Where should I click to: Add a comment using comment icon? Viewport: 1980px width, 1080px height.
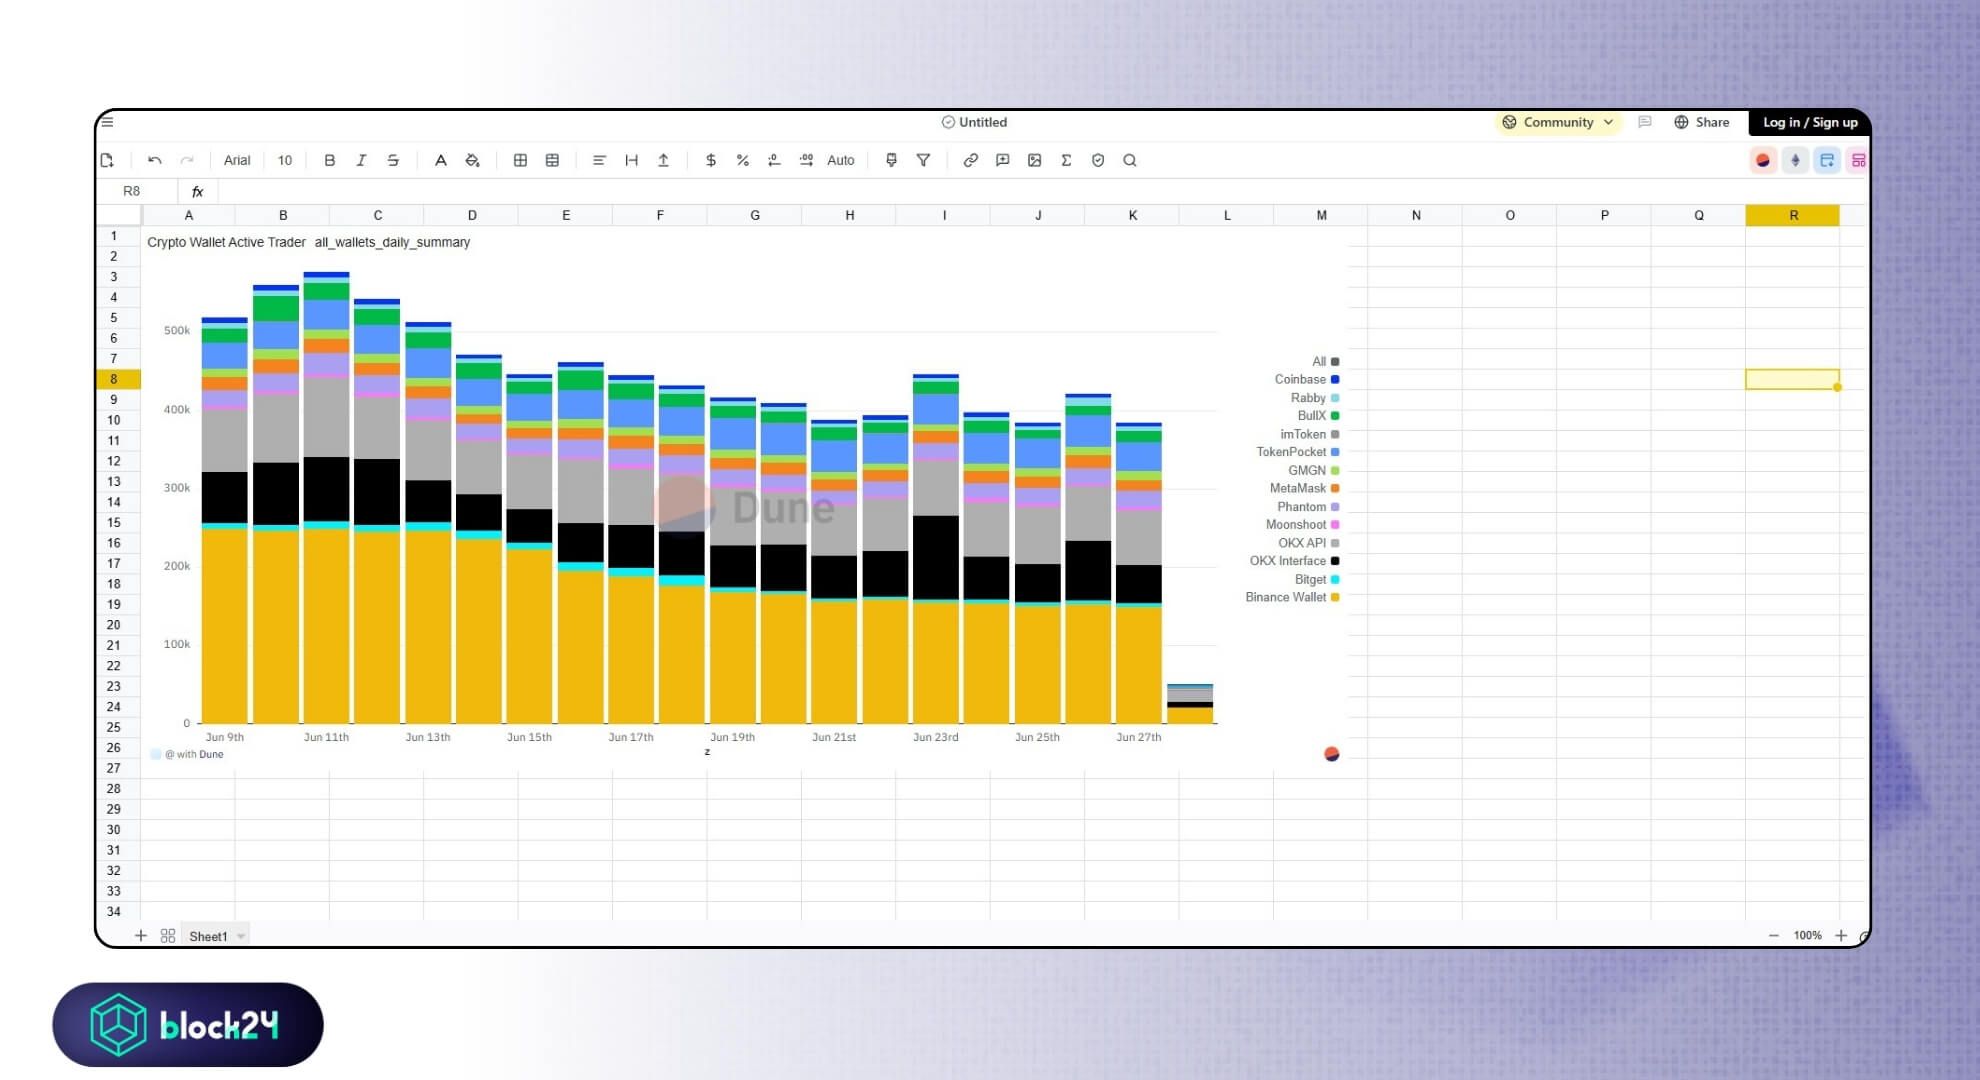tap(1002, 160)
